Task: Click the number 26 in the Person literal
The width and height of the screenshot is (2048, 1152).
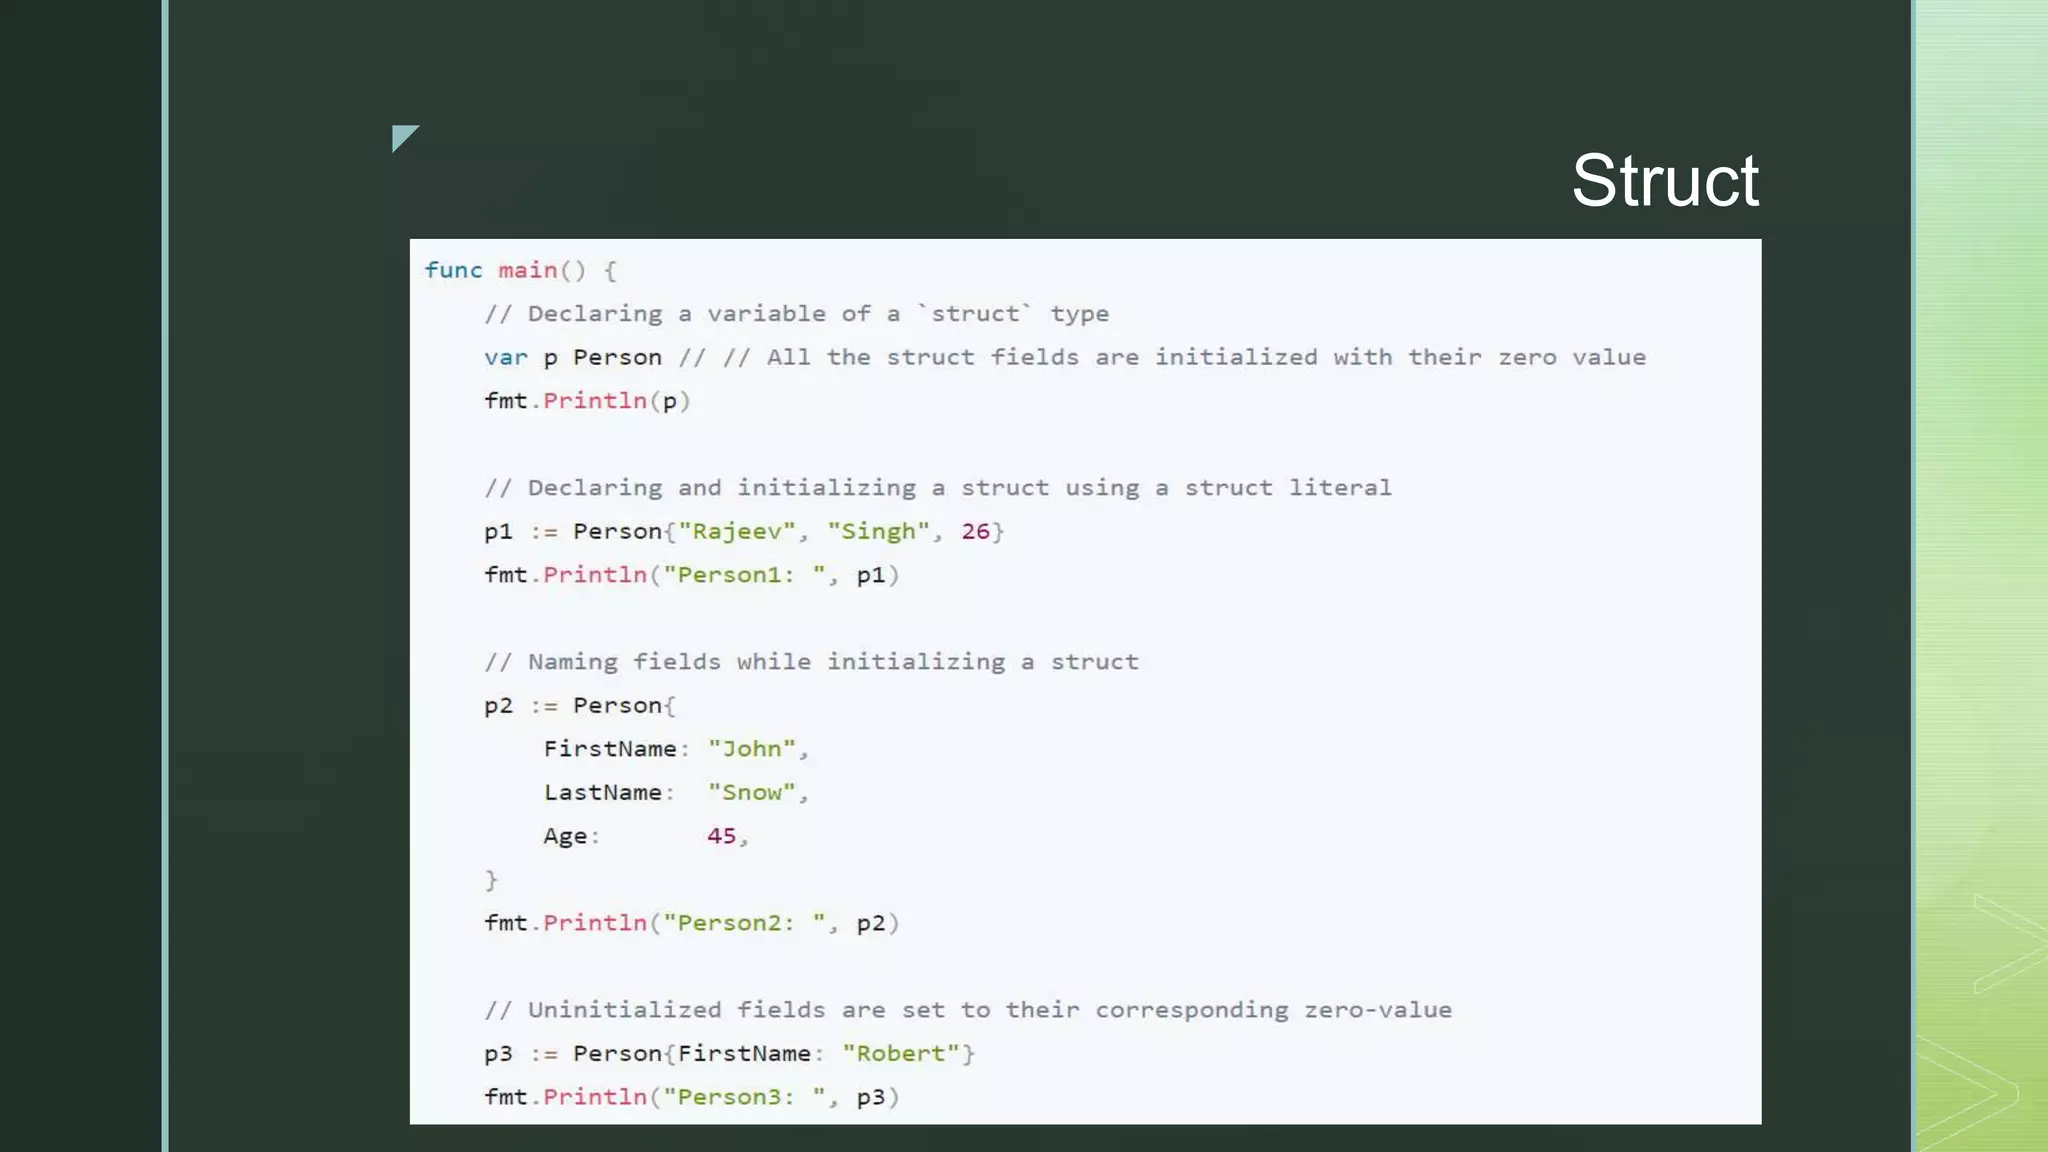Action: 975,531
